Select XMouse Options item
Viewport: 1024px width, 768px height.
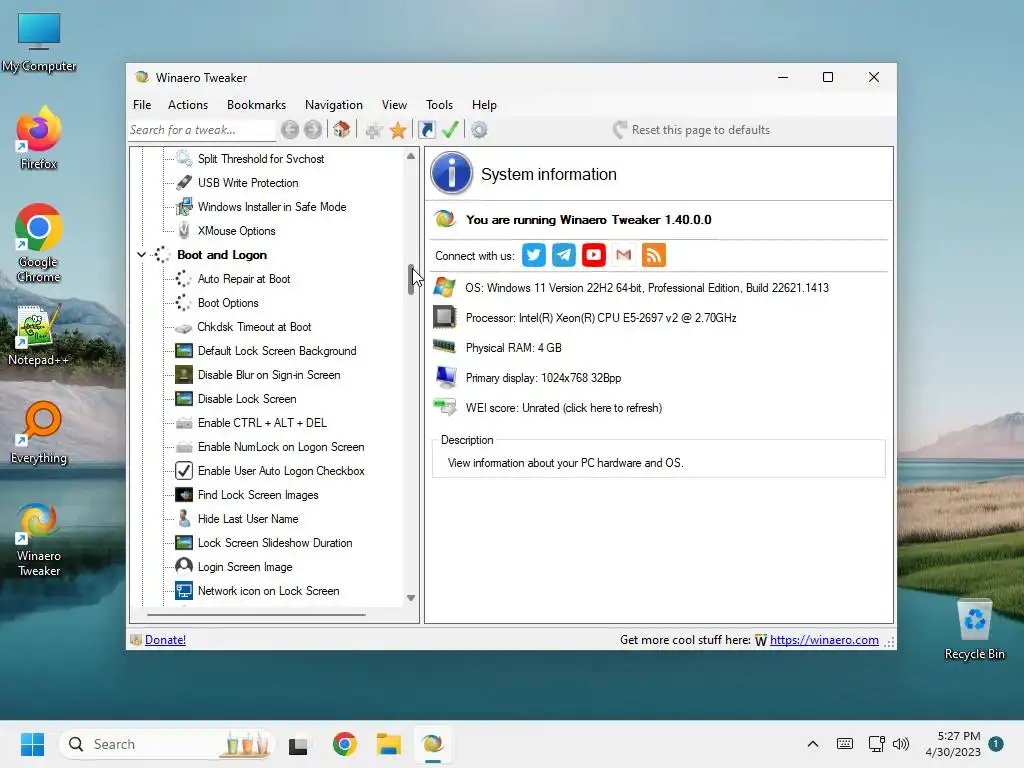click(236, 231)
